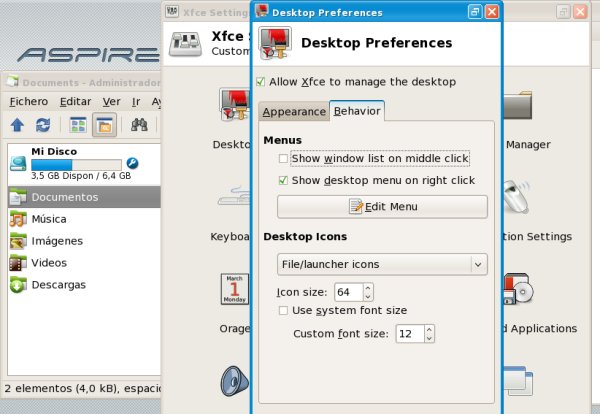Click the wrench icon beside Mi Disco
600x414 pixels.
pyautogui.click(x=132, y=163)
